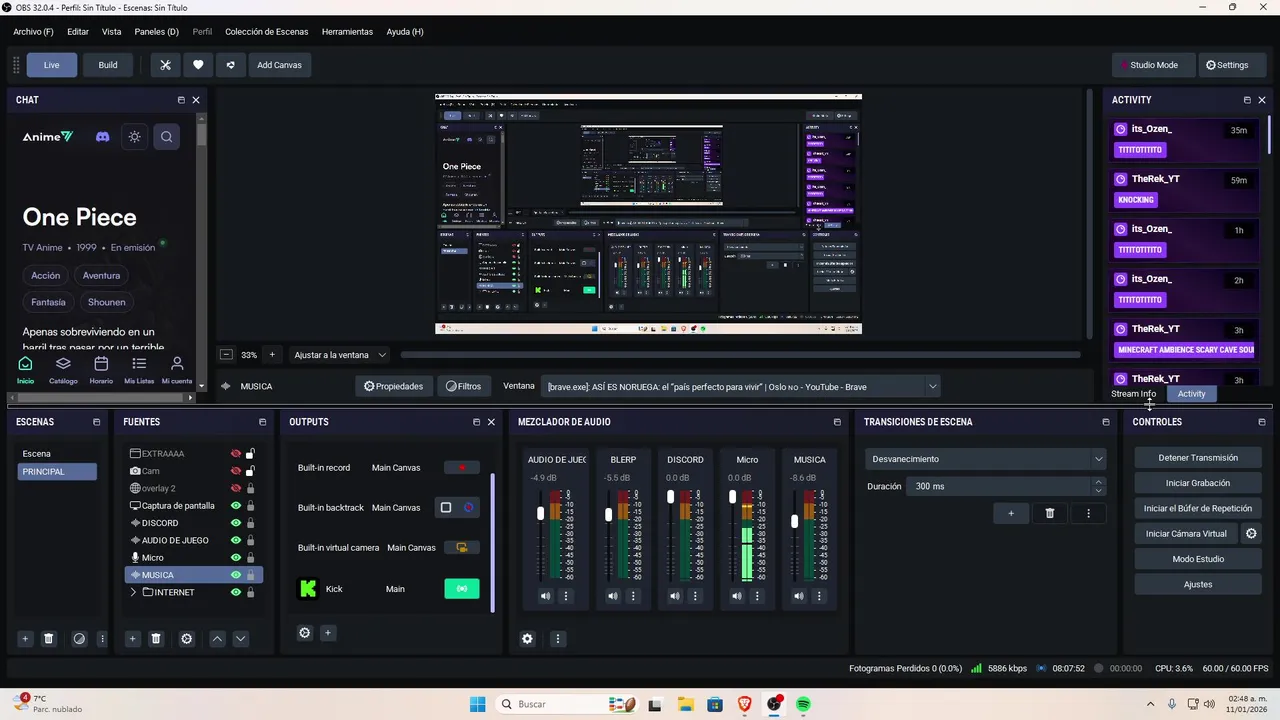The image size is (1280, 720).
Task: Click the icon left of Add Canvas
Action: (x=230, y=65)
